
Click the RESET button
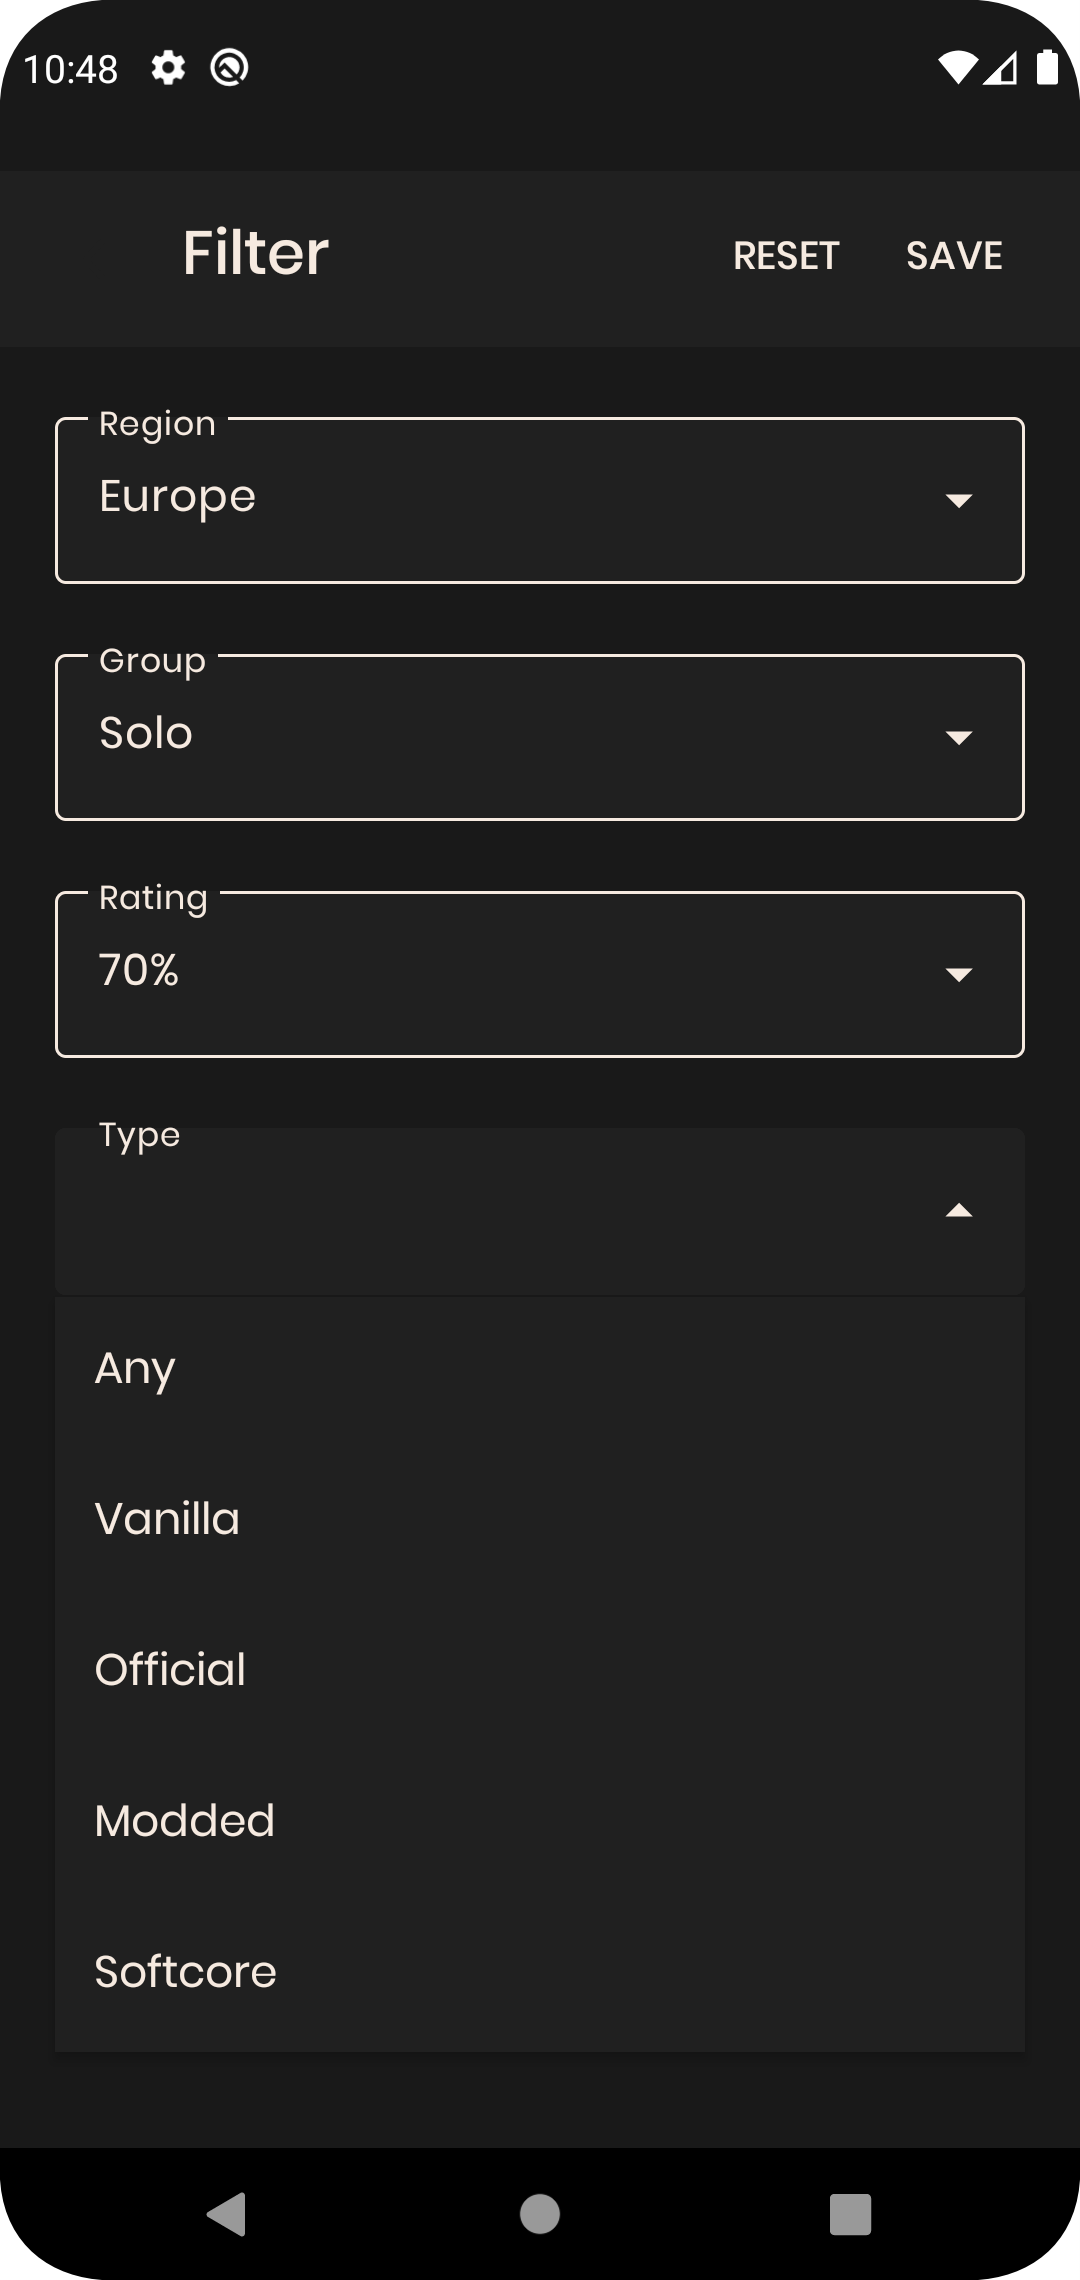786,256
